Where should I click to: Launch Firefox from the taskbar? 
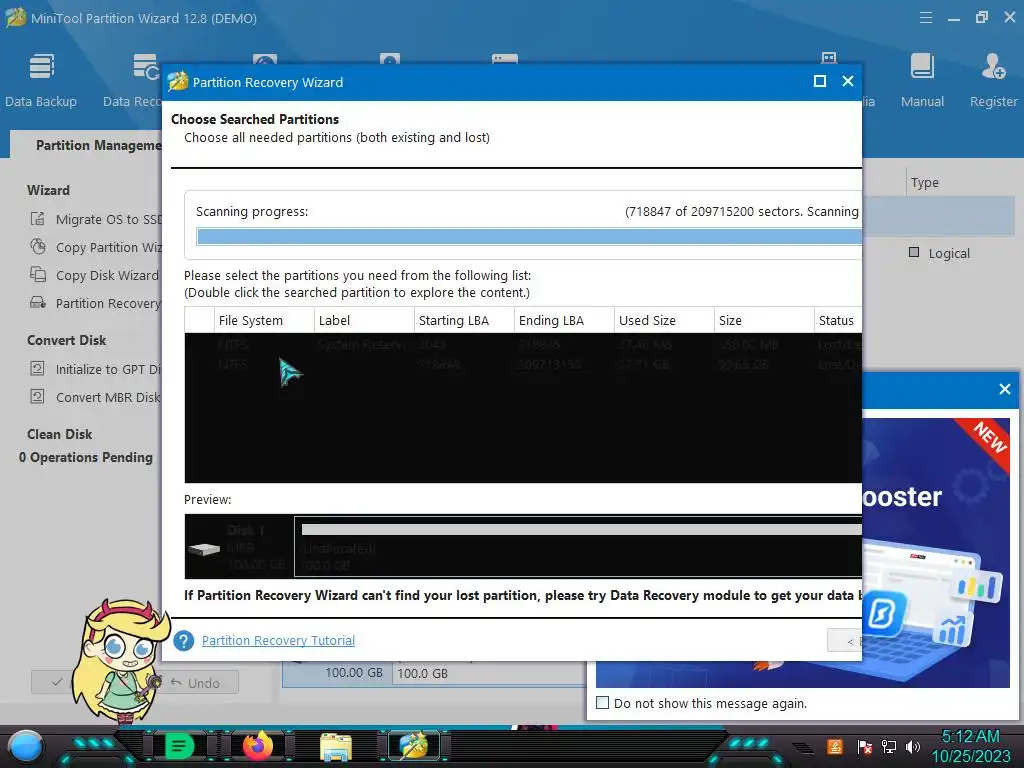click(x=258, y=746)
